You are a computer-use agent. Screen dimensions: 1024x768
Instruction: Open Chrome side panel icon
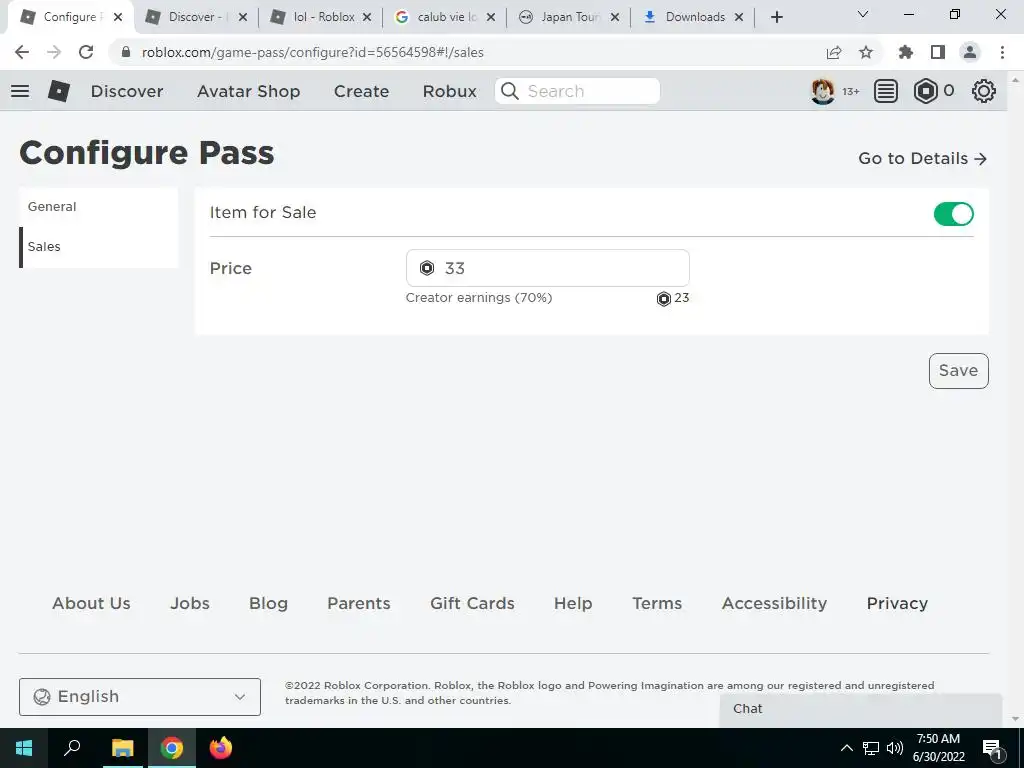pos(938,52)
